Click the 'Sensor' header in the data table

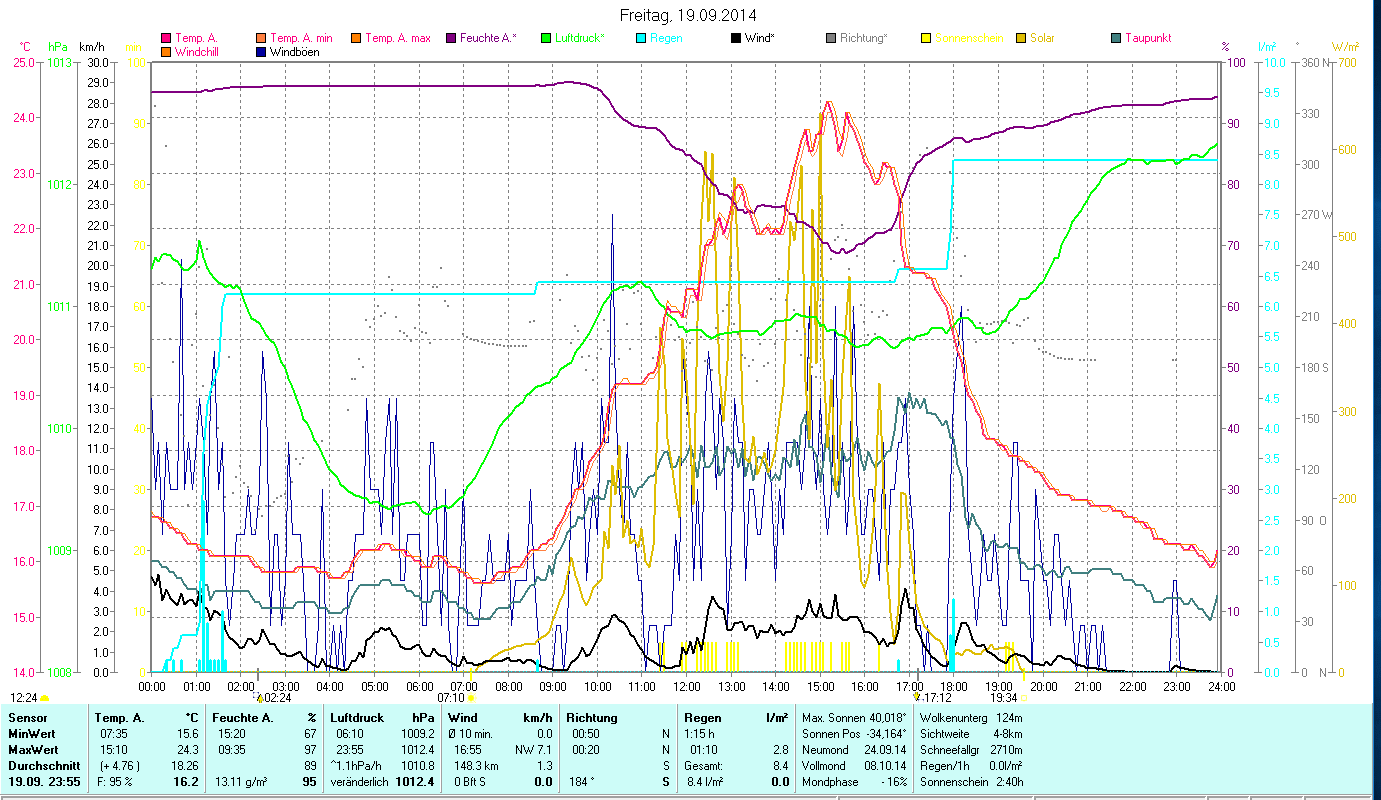[26, 718]
